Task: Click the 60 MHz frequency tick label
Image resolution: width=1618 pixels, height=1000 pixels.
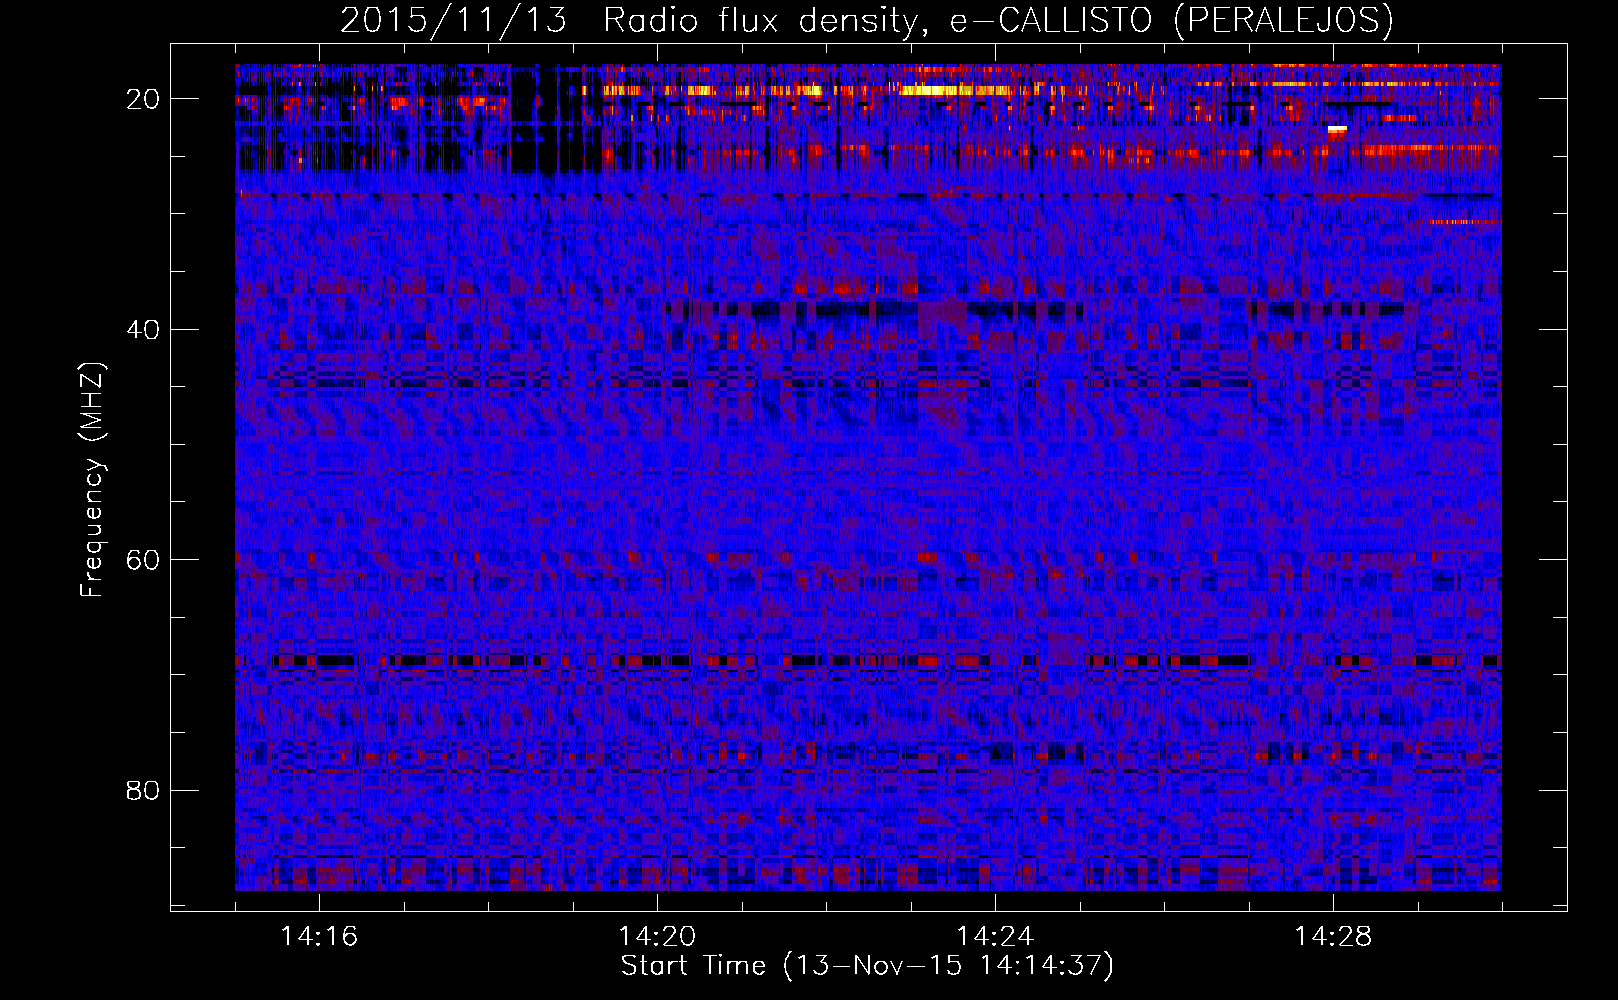Action: pyautogui.click(x=143, y=560)
